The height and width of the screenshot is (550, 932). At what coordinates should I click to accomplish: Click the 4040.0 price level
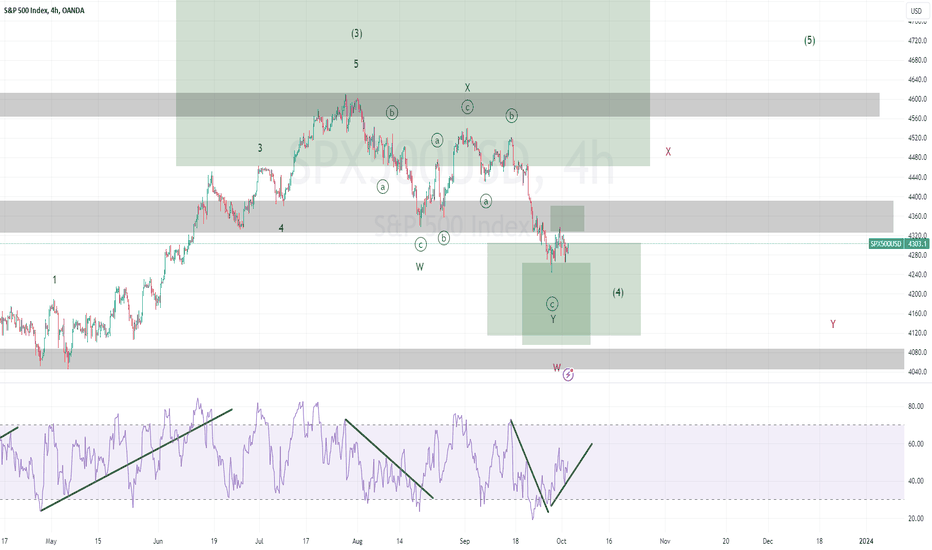(x=917, y=372)
